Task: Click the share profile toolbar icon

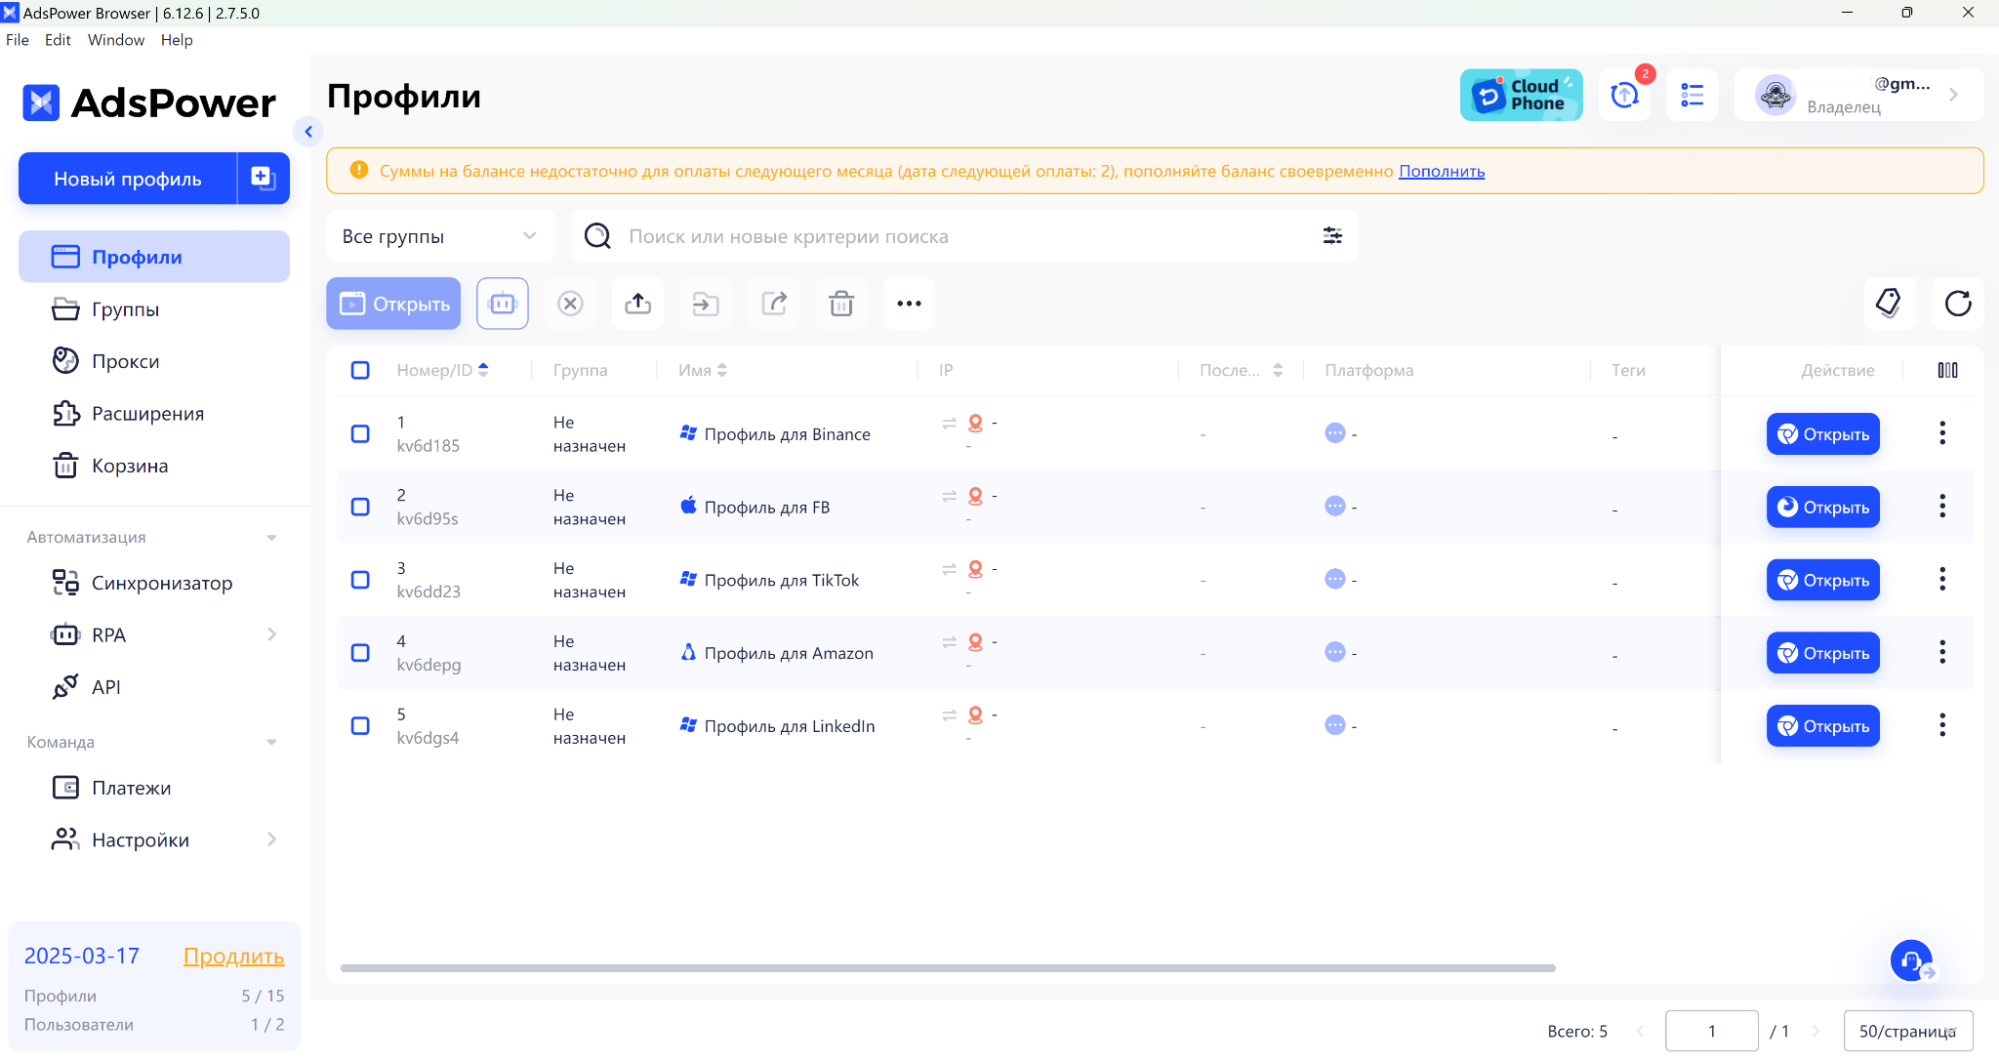Action: pyautogui.click(x=774, y=303)
